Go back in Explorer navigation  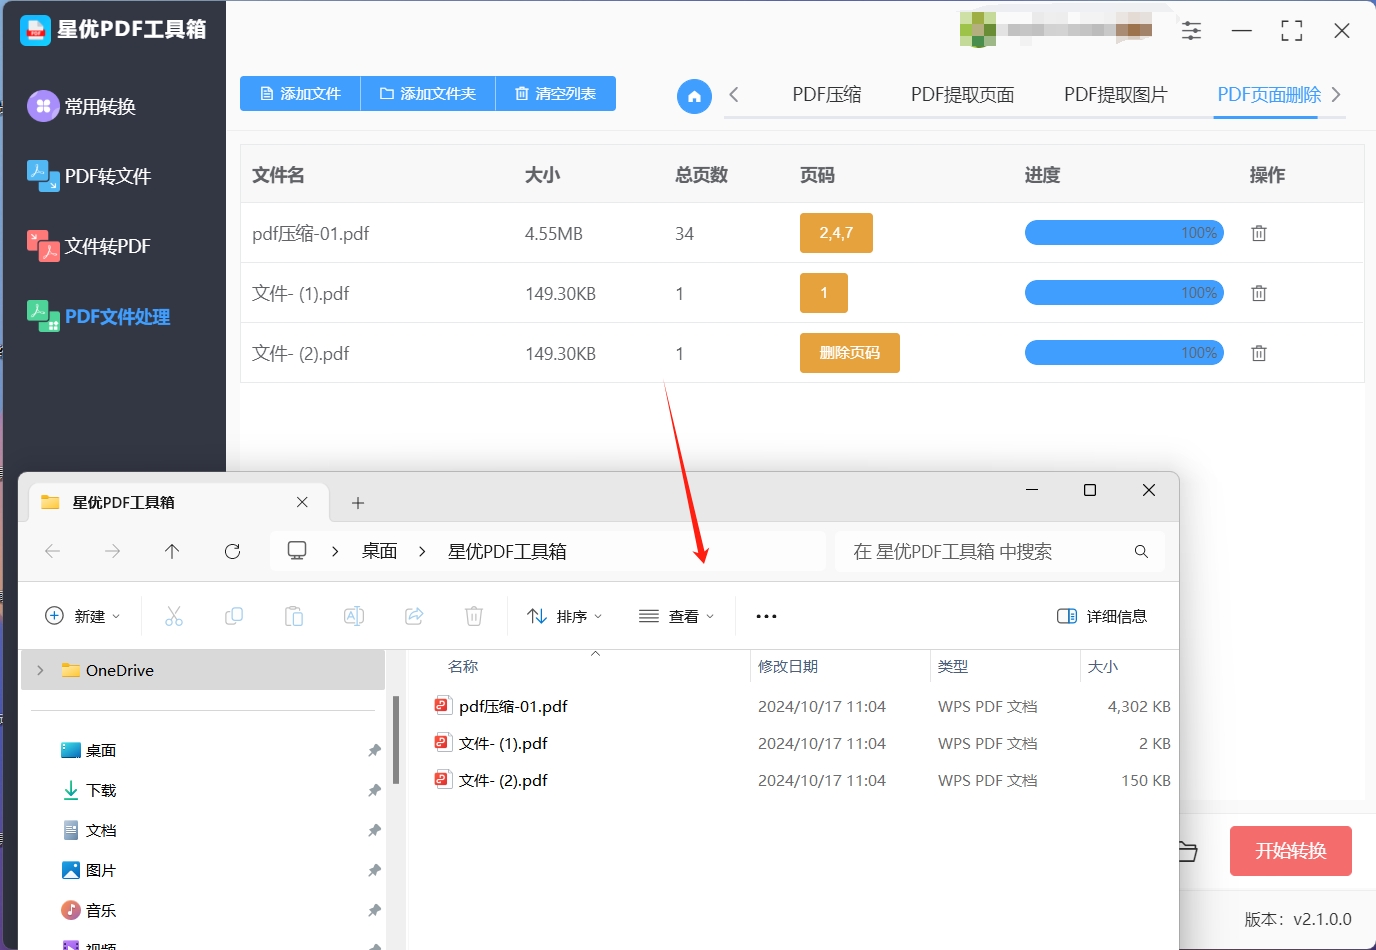pyautogui.click(x=53, y=551)
